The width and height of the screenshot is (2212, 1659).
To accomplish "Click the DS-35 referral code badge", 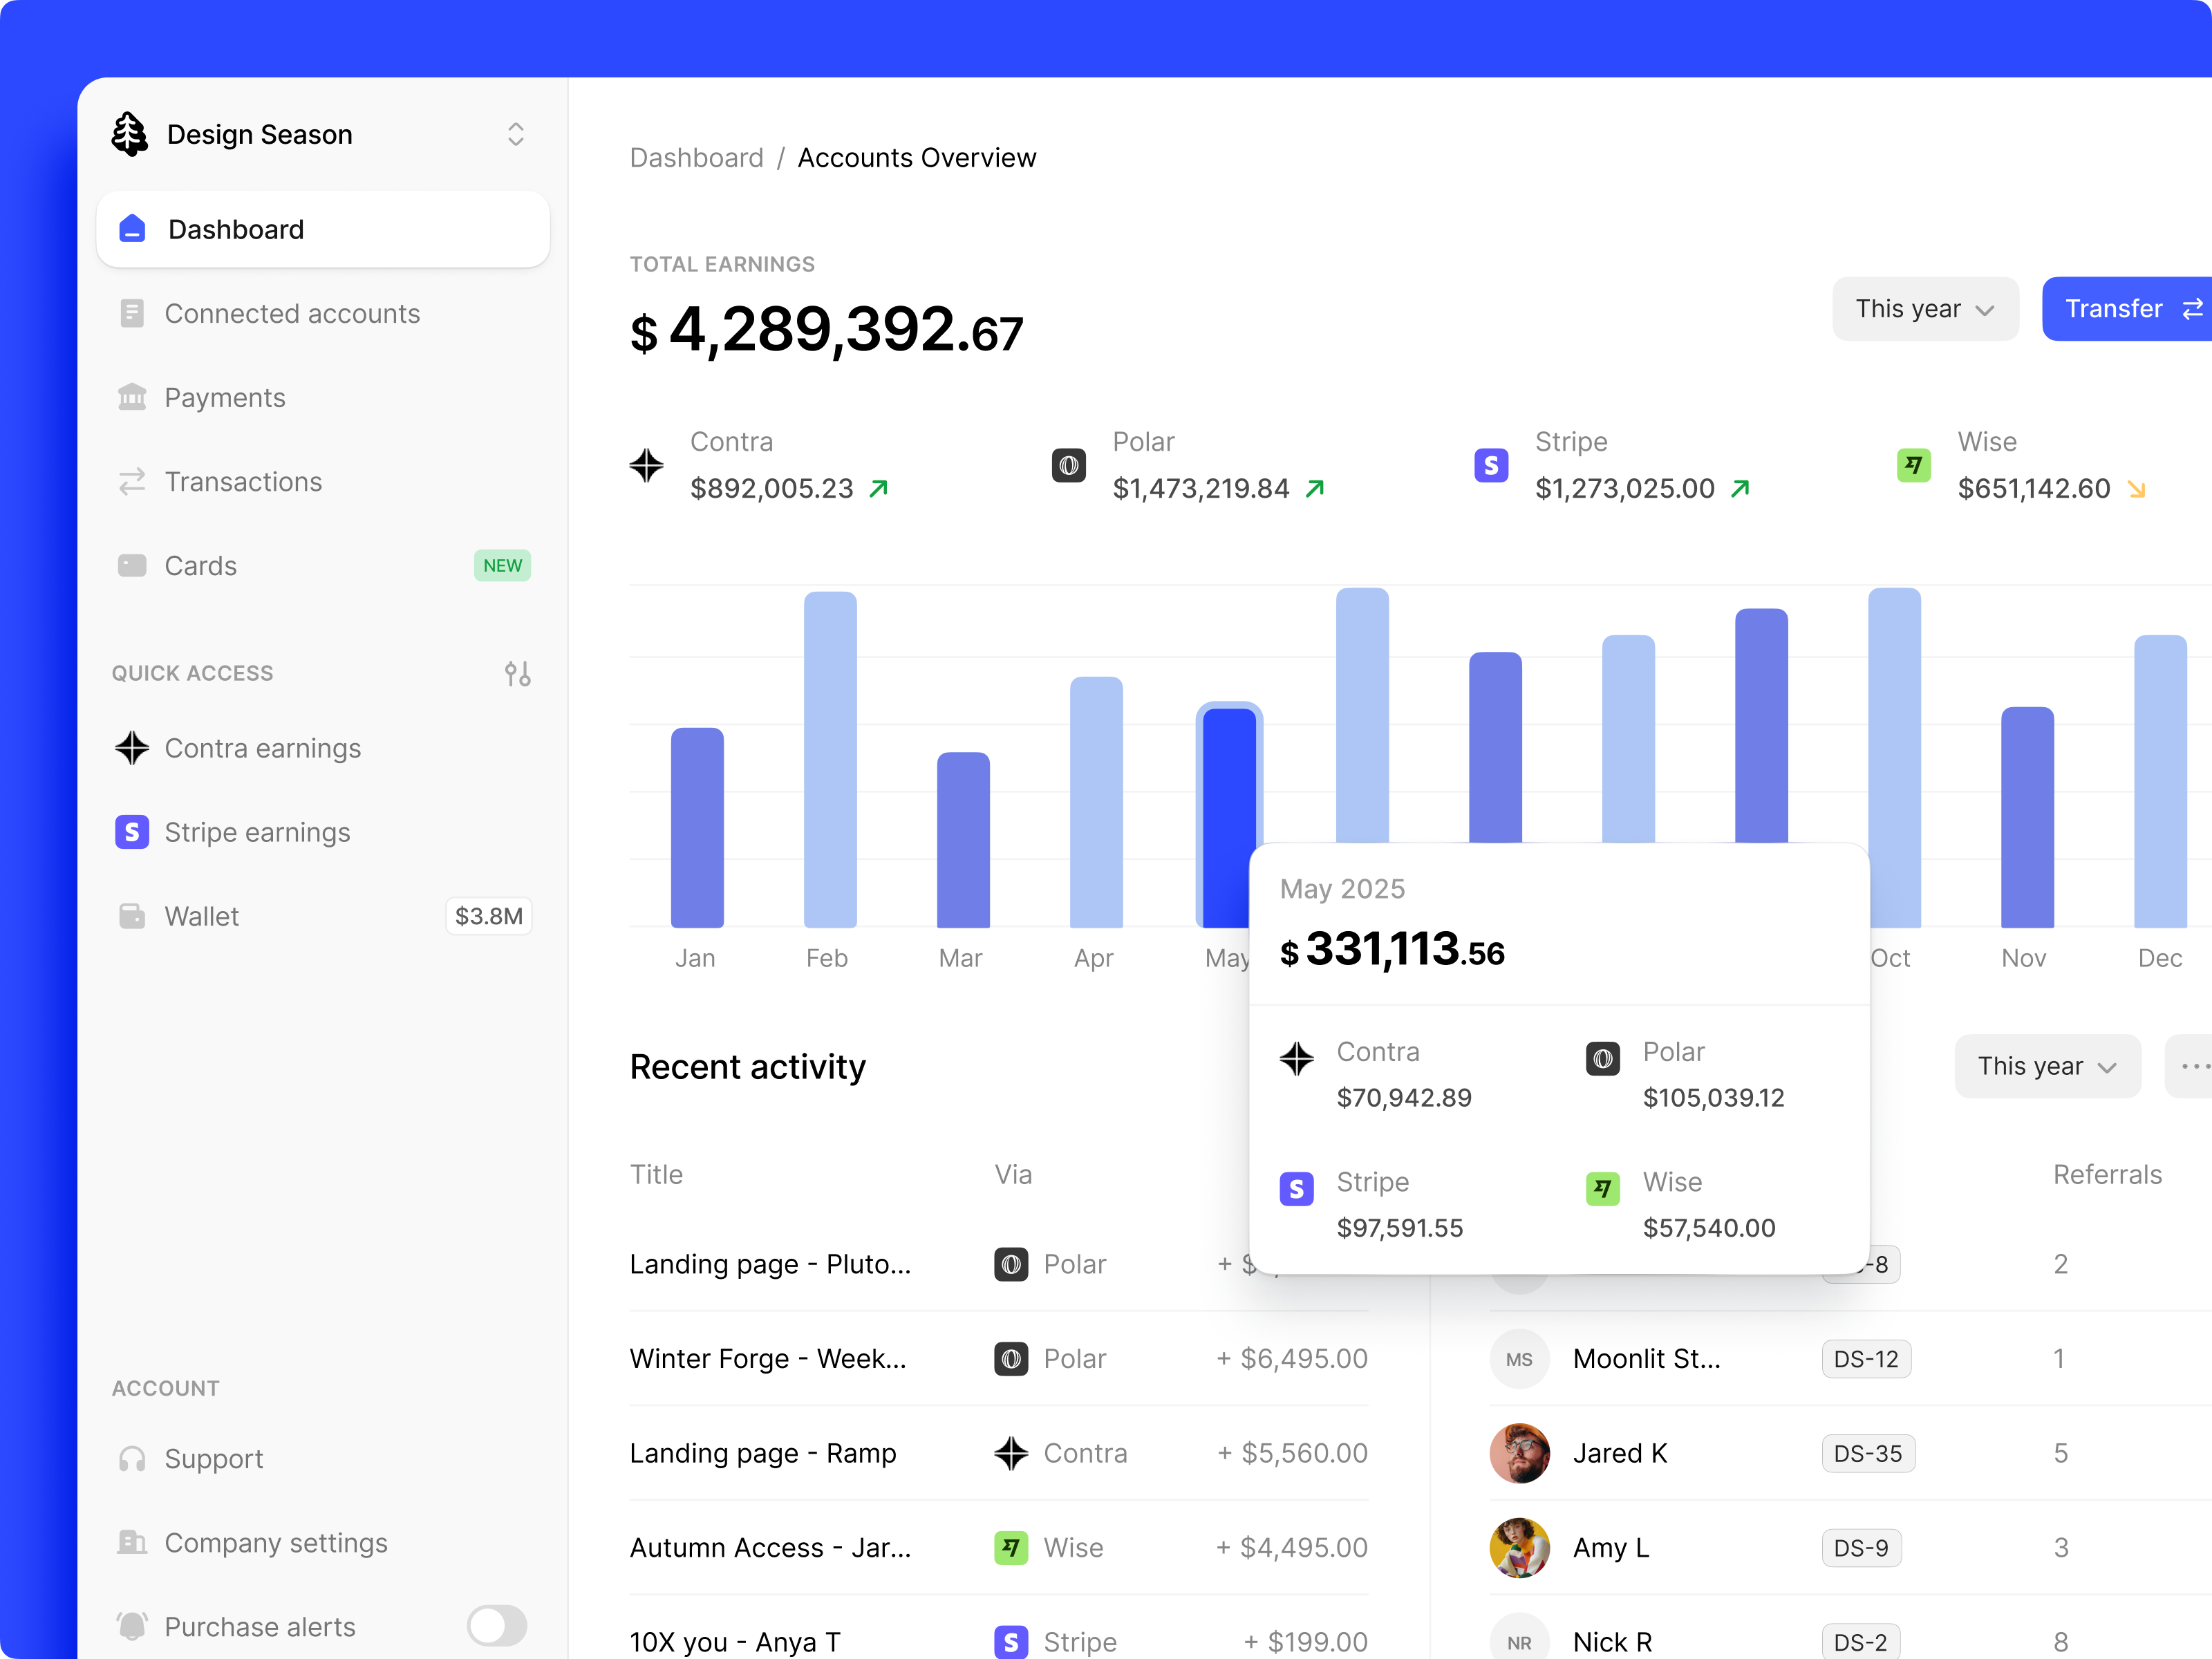I will [x=1868, y=1453].
